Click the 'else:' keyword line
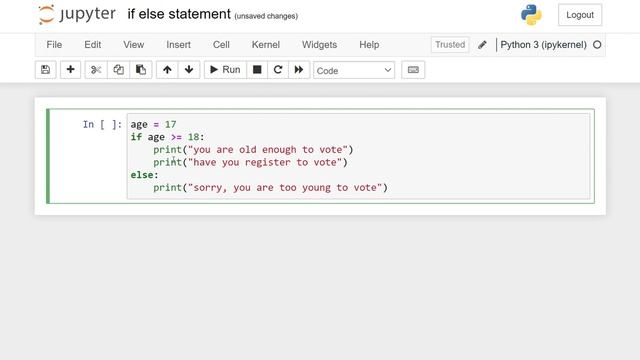640x360 pixels. point(144,175)
